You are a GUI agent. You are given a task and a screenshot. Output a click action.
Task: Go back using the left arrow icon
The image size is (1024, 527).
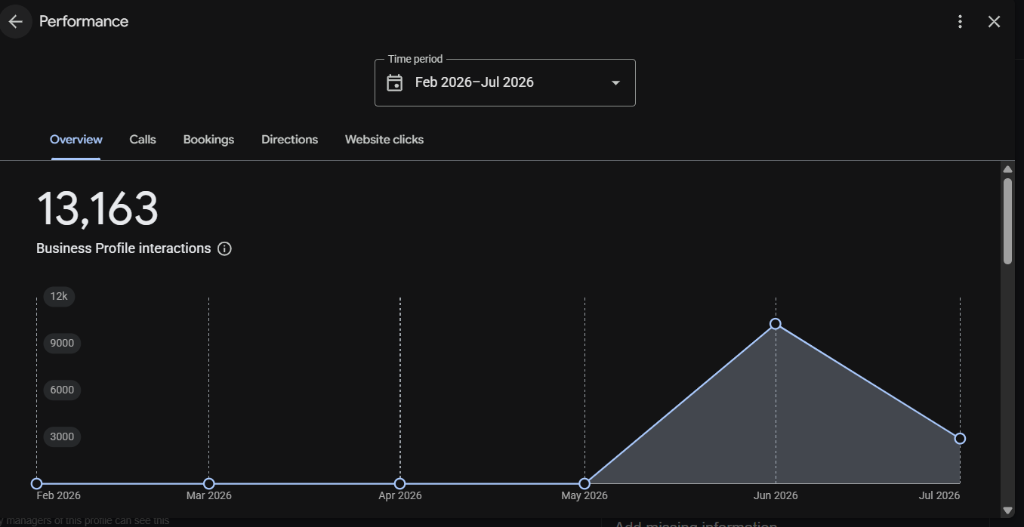click(x=15, y=22)
